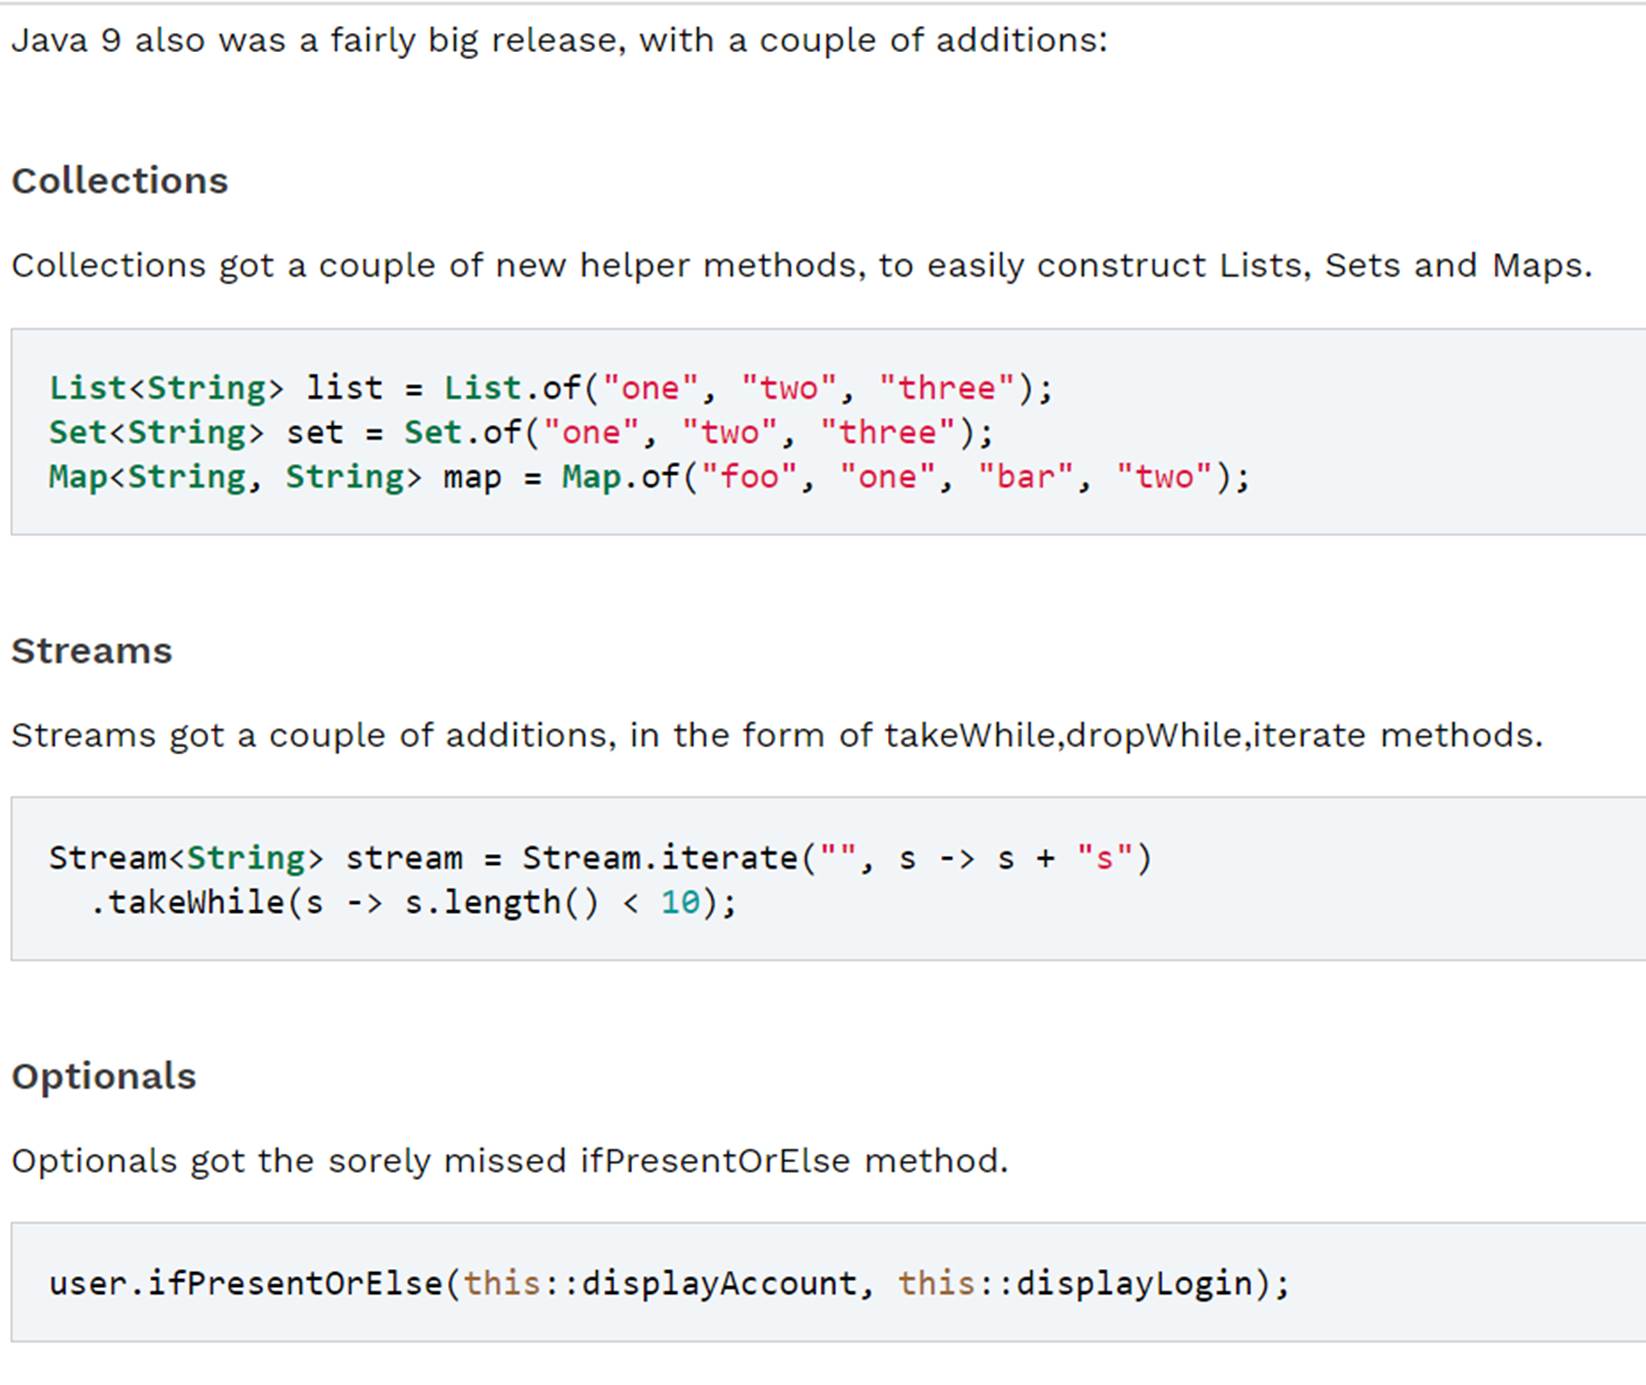Click the word takeWhile in Streams paragraph
Screen dimensions: 1646x1385
(x=969, y=736)
